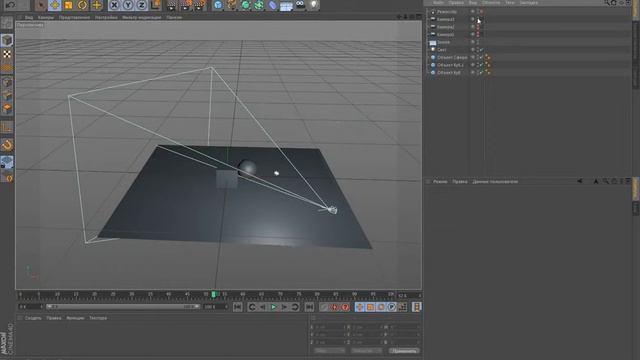Add a light from the toolbar

coord(313,5)
